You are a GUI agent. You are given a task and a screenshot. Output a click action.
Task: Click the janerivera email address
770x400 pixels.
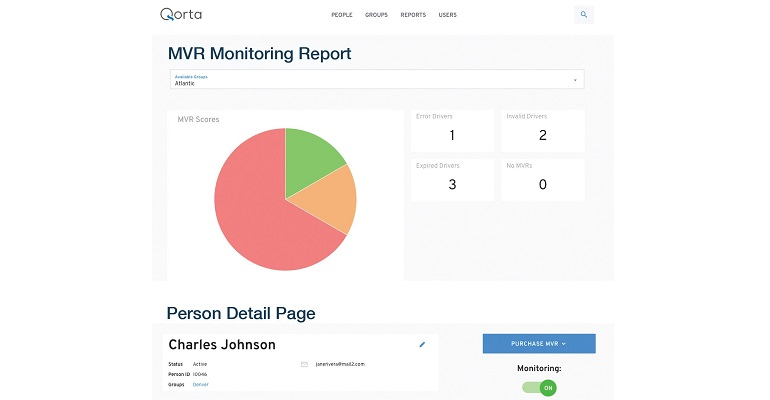[339, 364]
